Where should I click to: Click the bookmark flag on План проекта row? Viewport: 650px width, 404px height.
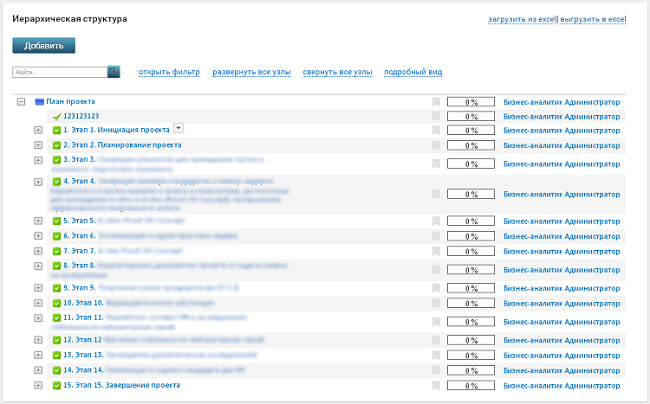pyautogui.click(x=436, y=102)
